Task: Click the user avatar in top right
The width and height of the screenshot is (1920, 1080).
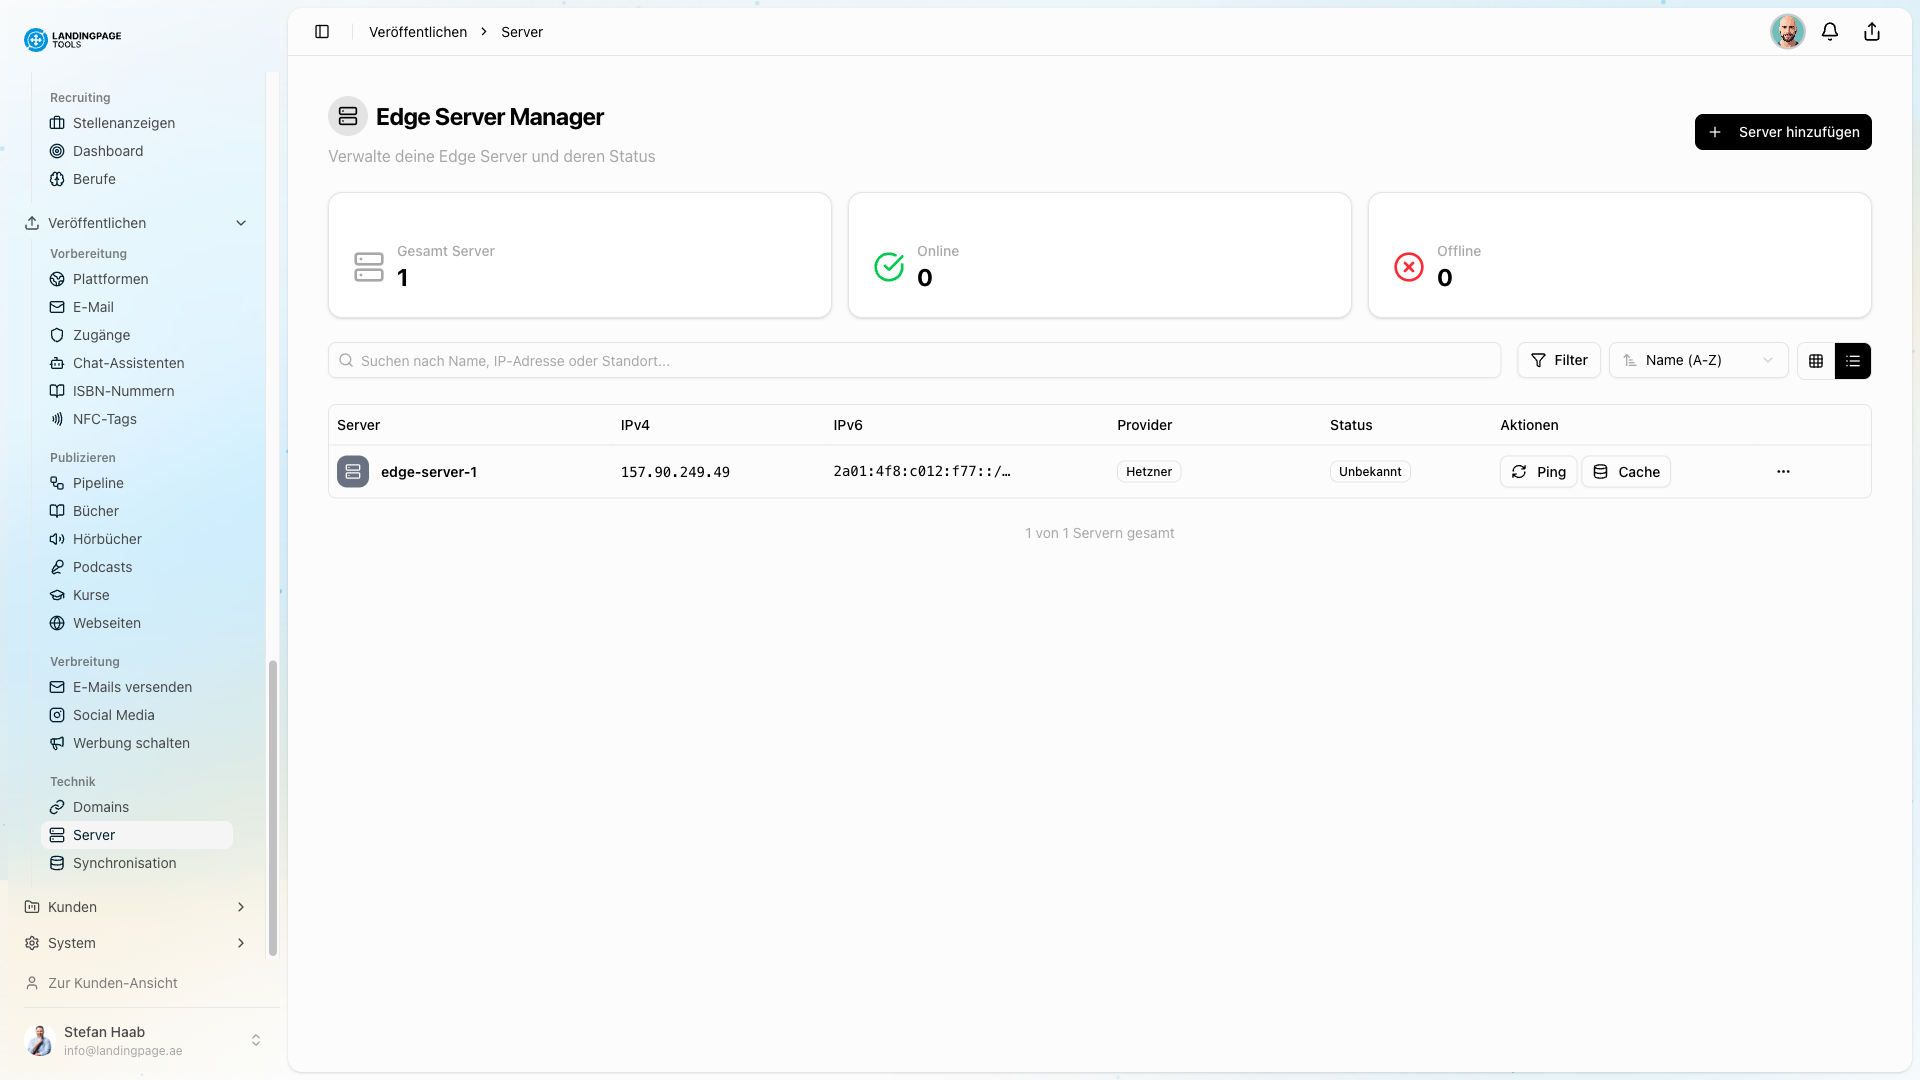Action: pos(1788,31)
